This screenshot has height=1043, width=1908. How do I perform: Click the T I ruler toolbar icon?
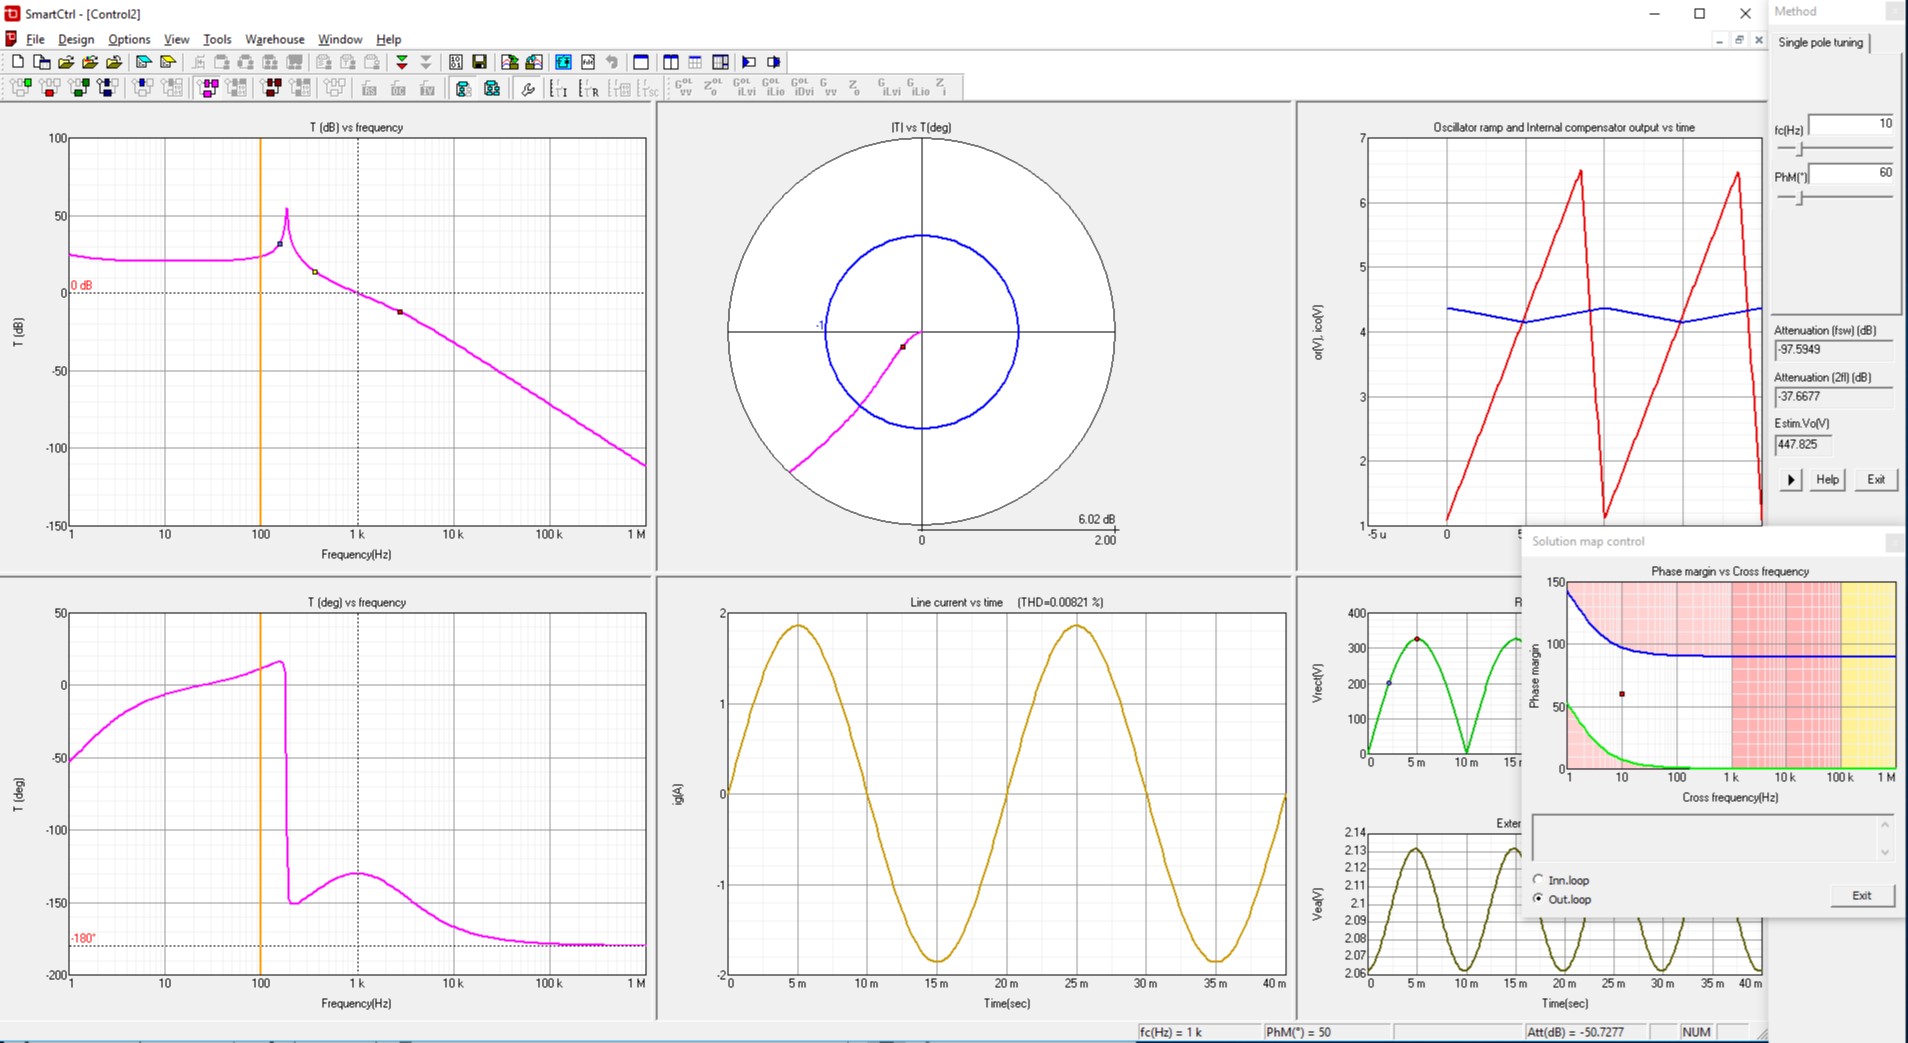coord(559,89)
